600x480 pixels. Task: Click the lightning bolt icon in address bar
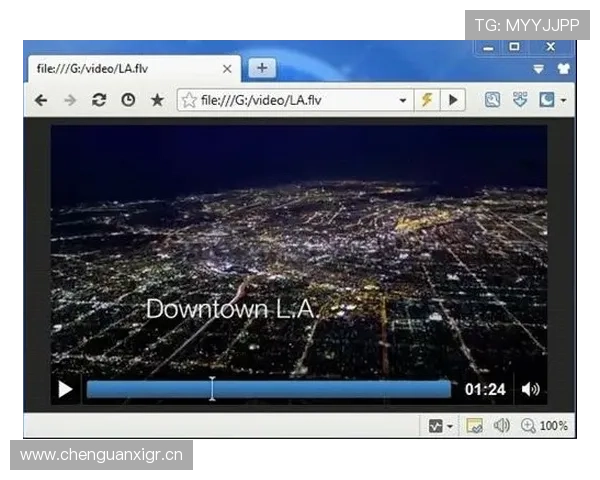427,100
